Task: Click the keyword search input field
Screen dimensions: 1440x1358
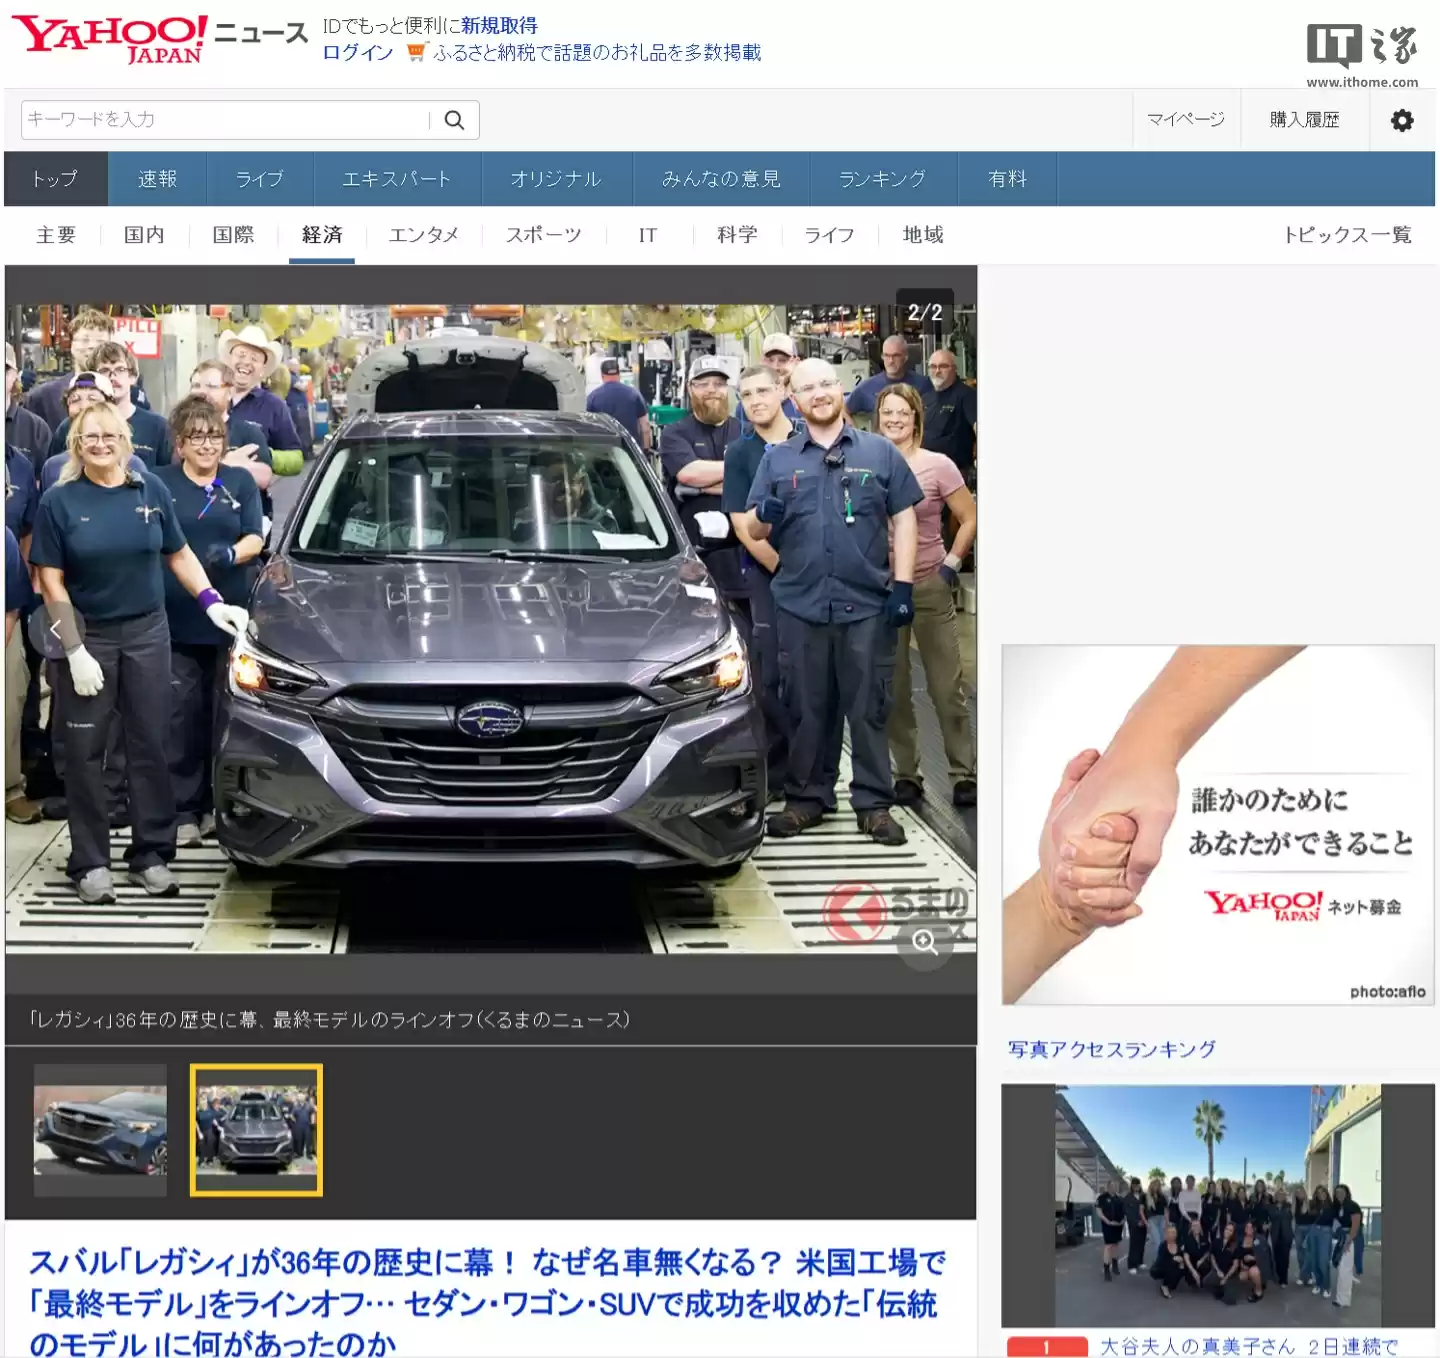Action: click(x=225, y=120)
